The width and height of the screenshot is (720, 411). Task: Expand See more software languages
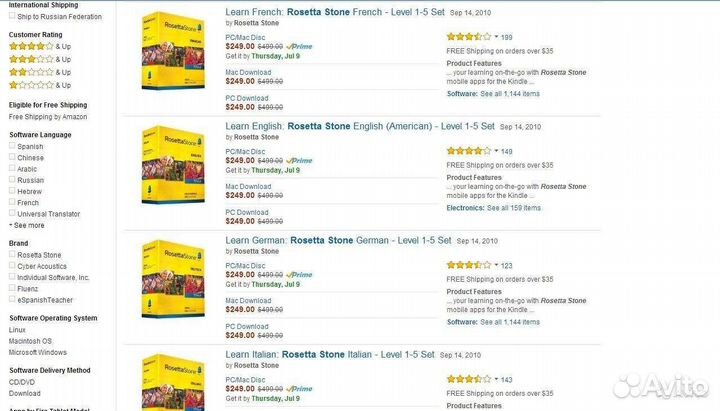(x=27, y=225)
